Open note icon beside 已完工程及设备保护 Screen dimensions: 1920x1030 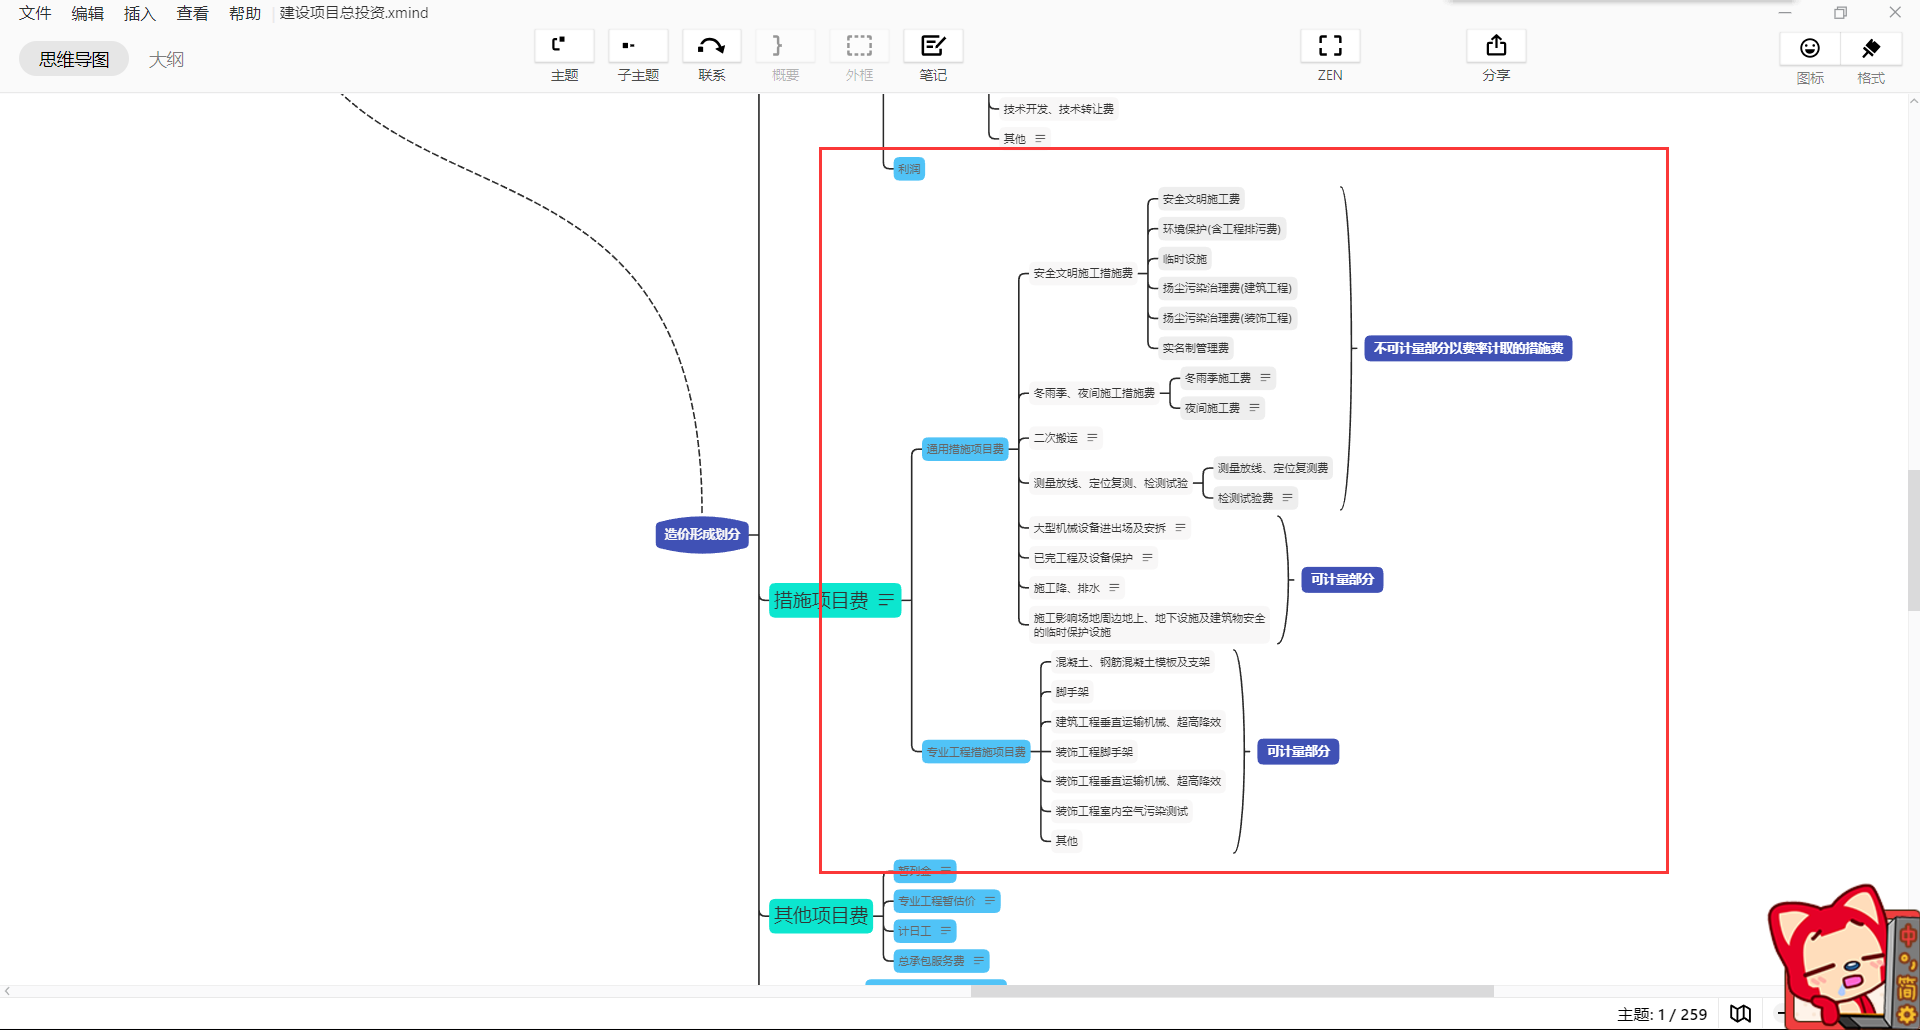(x=1147, y=557)
